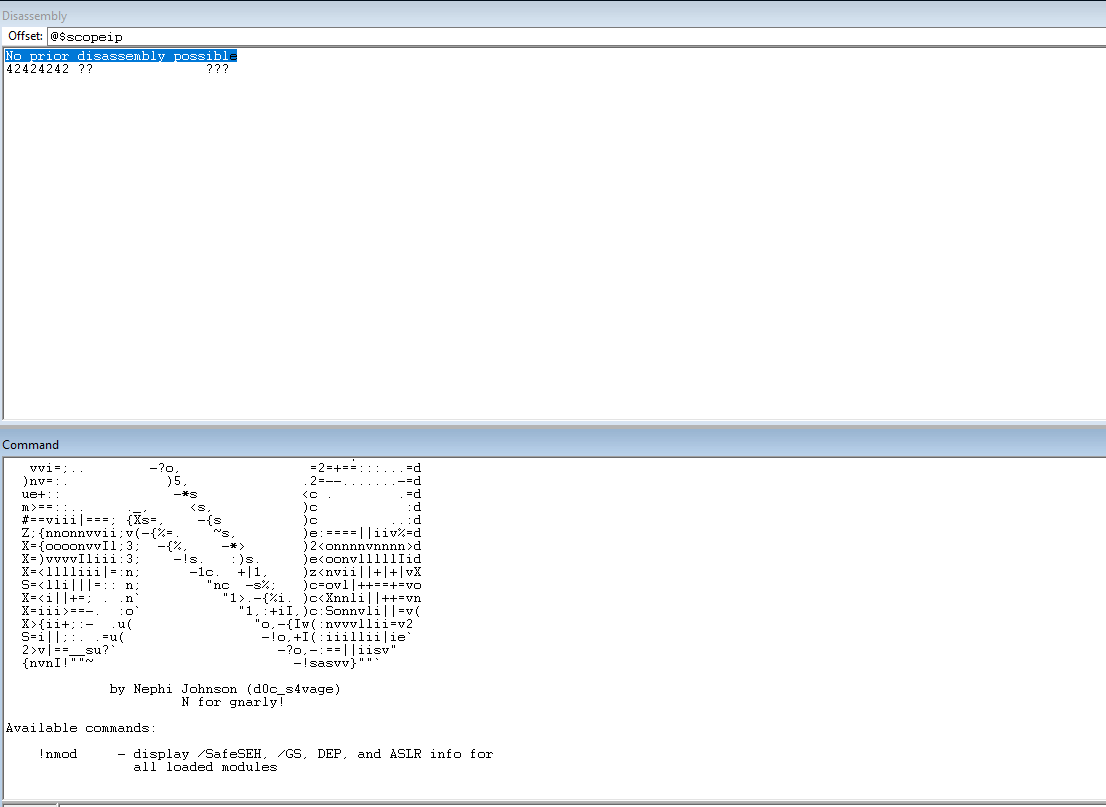Click the 'all loaded modules' text line
The height and width of the screenshot is (807, 1106).
pos(205,767)
